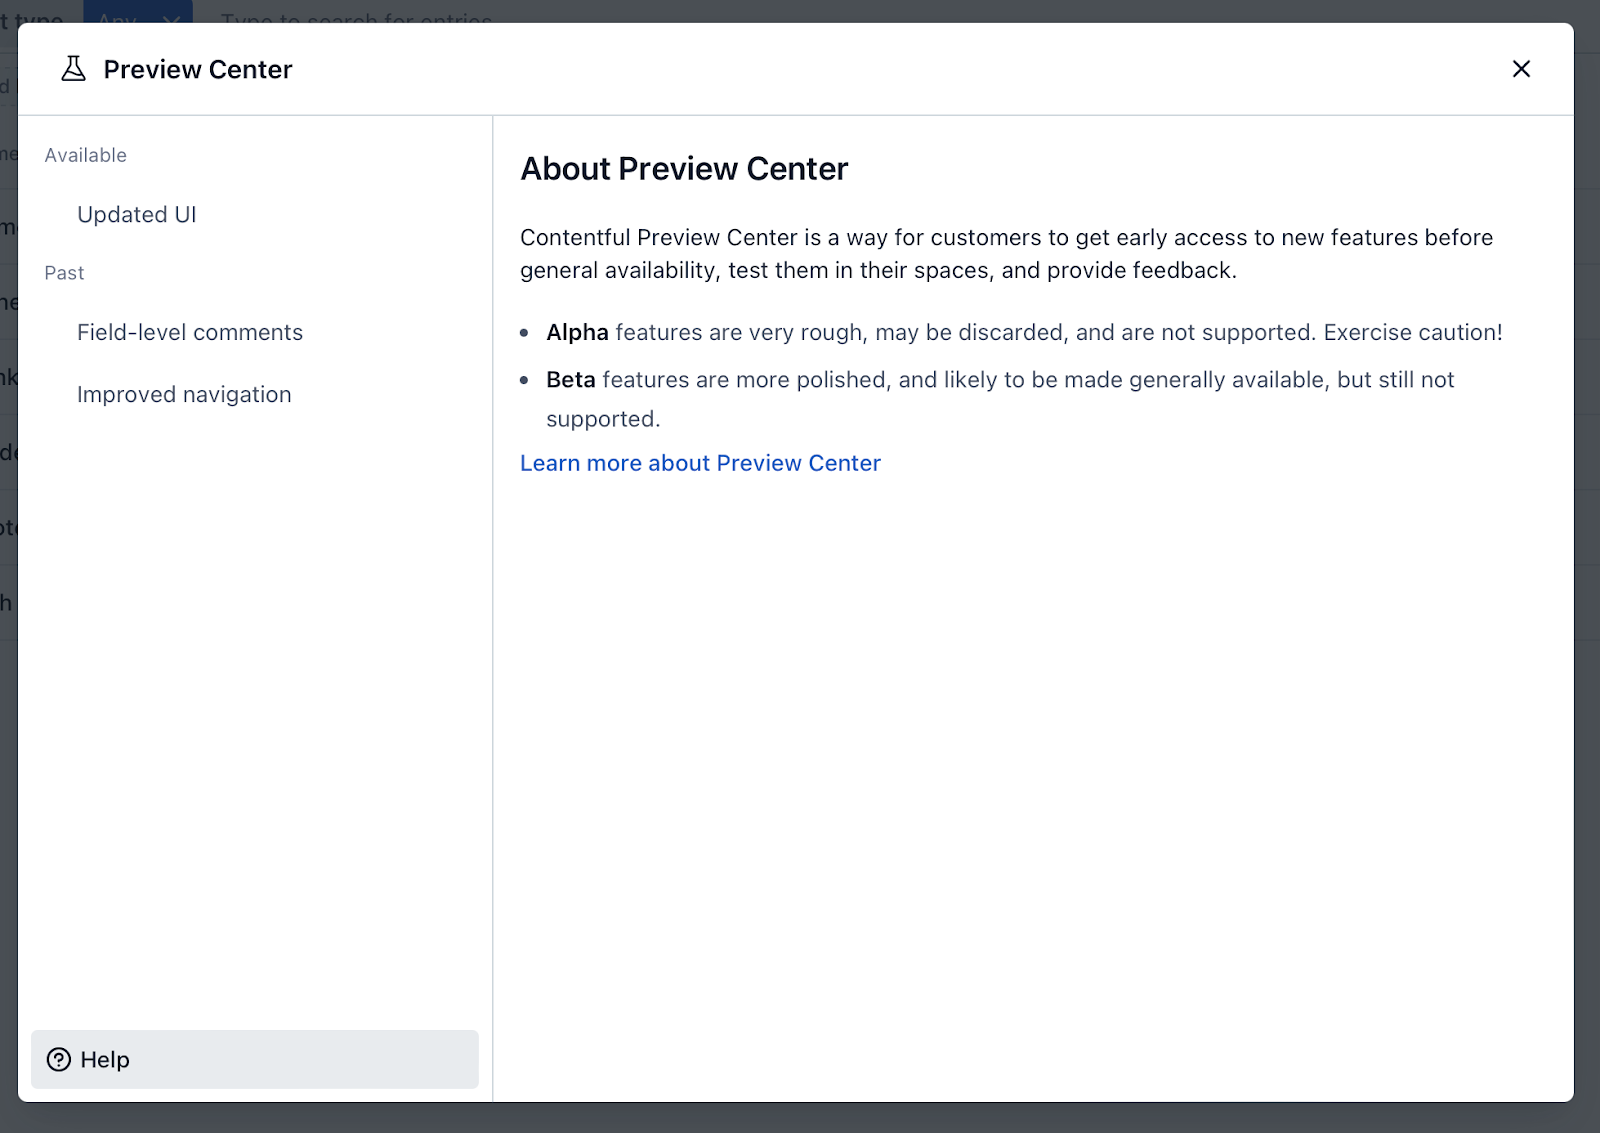Click the dimmed search for entries field
The height and width of the screenshot is (1133, 1600).
point(356,14)
